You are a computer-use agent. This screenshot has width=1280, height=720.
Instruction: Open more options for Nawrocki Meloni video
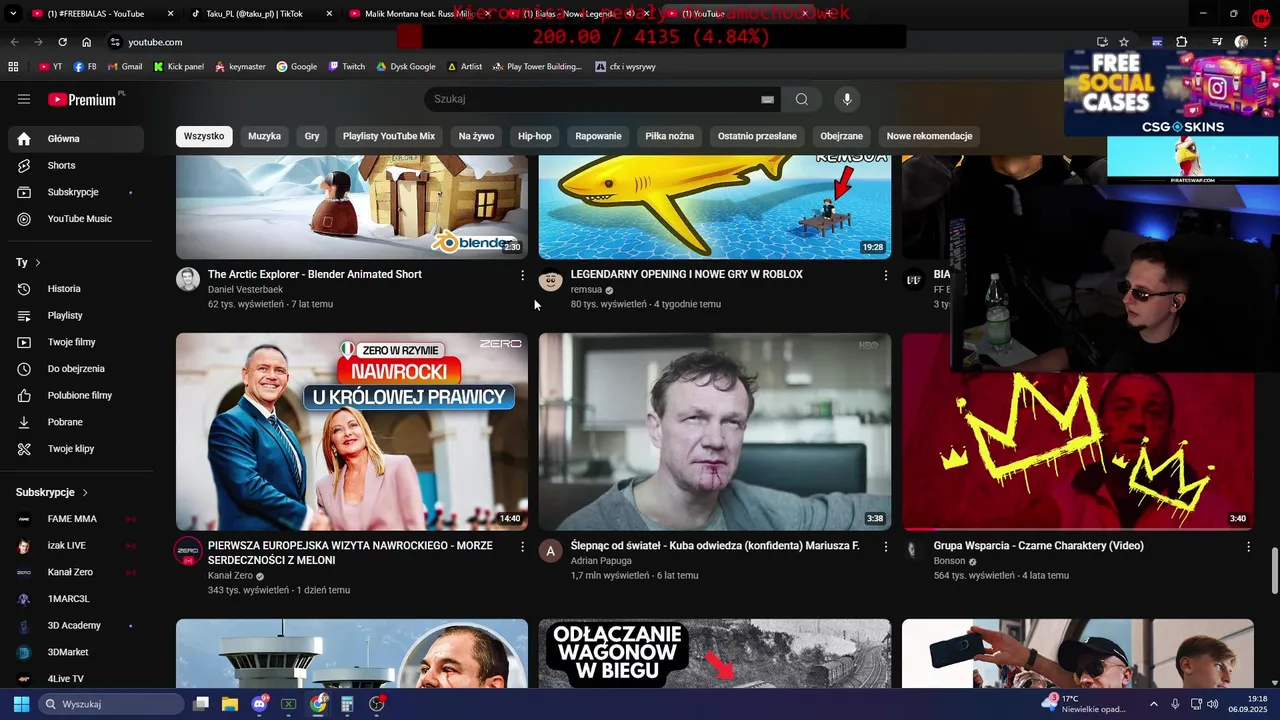(x=522, y=547)
